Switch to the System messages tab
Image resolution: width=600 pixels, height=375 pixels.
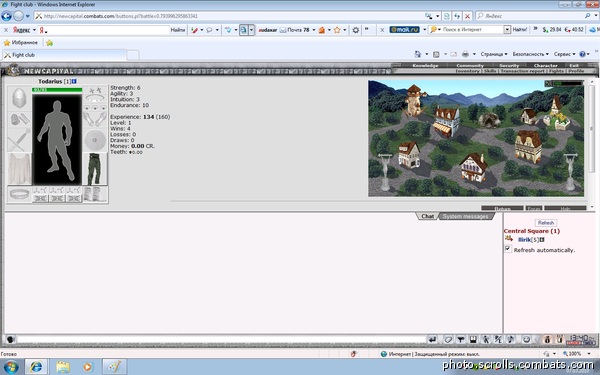click(465, 217)
